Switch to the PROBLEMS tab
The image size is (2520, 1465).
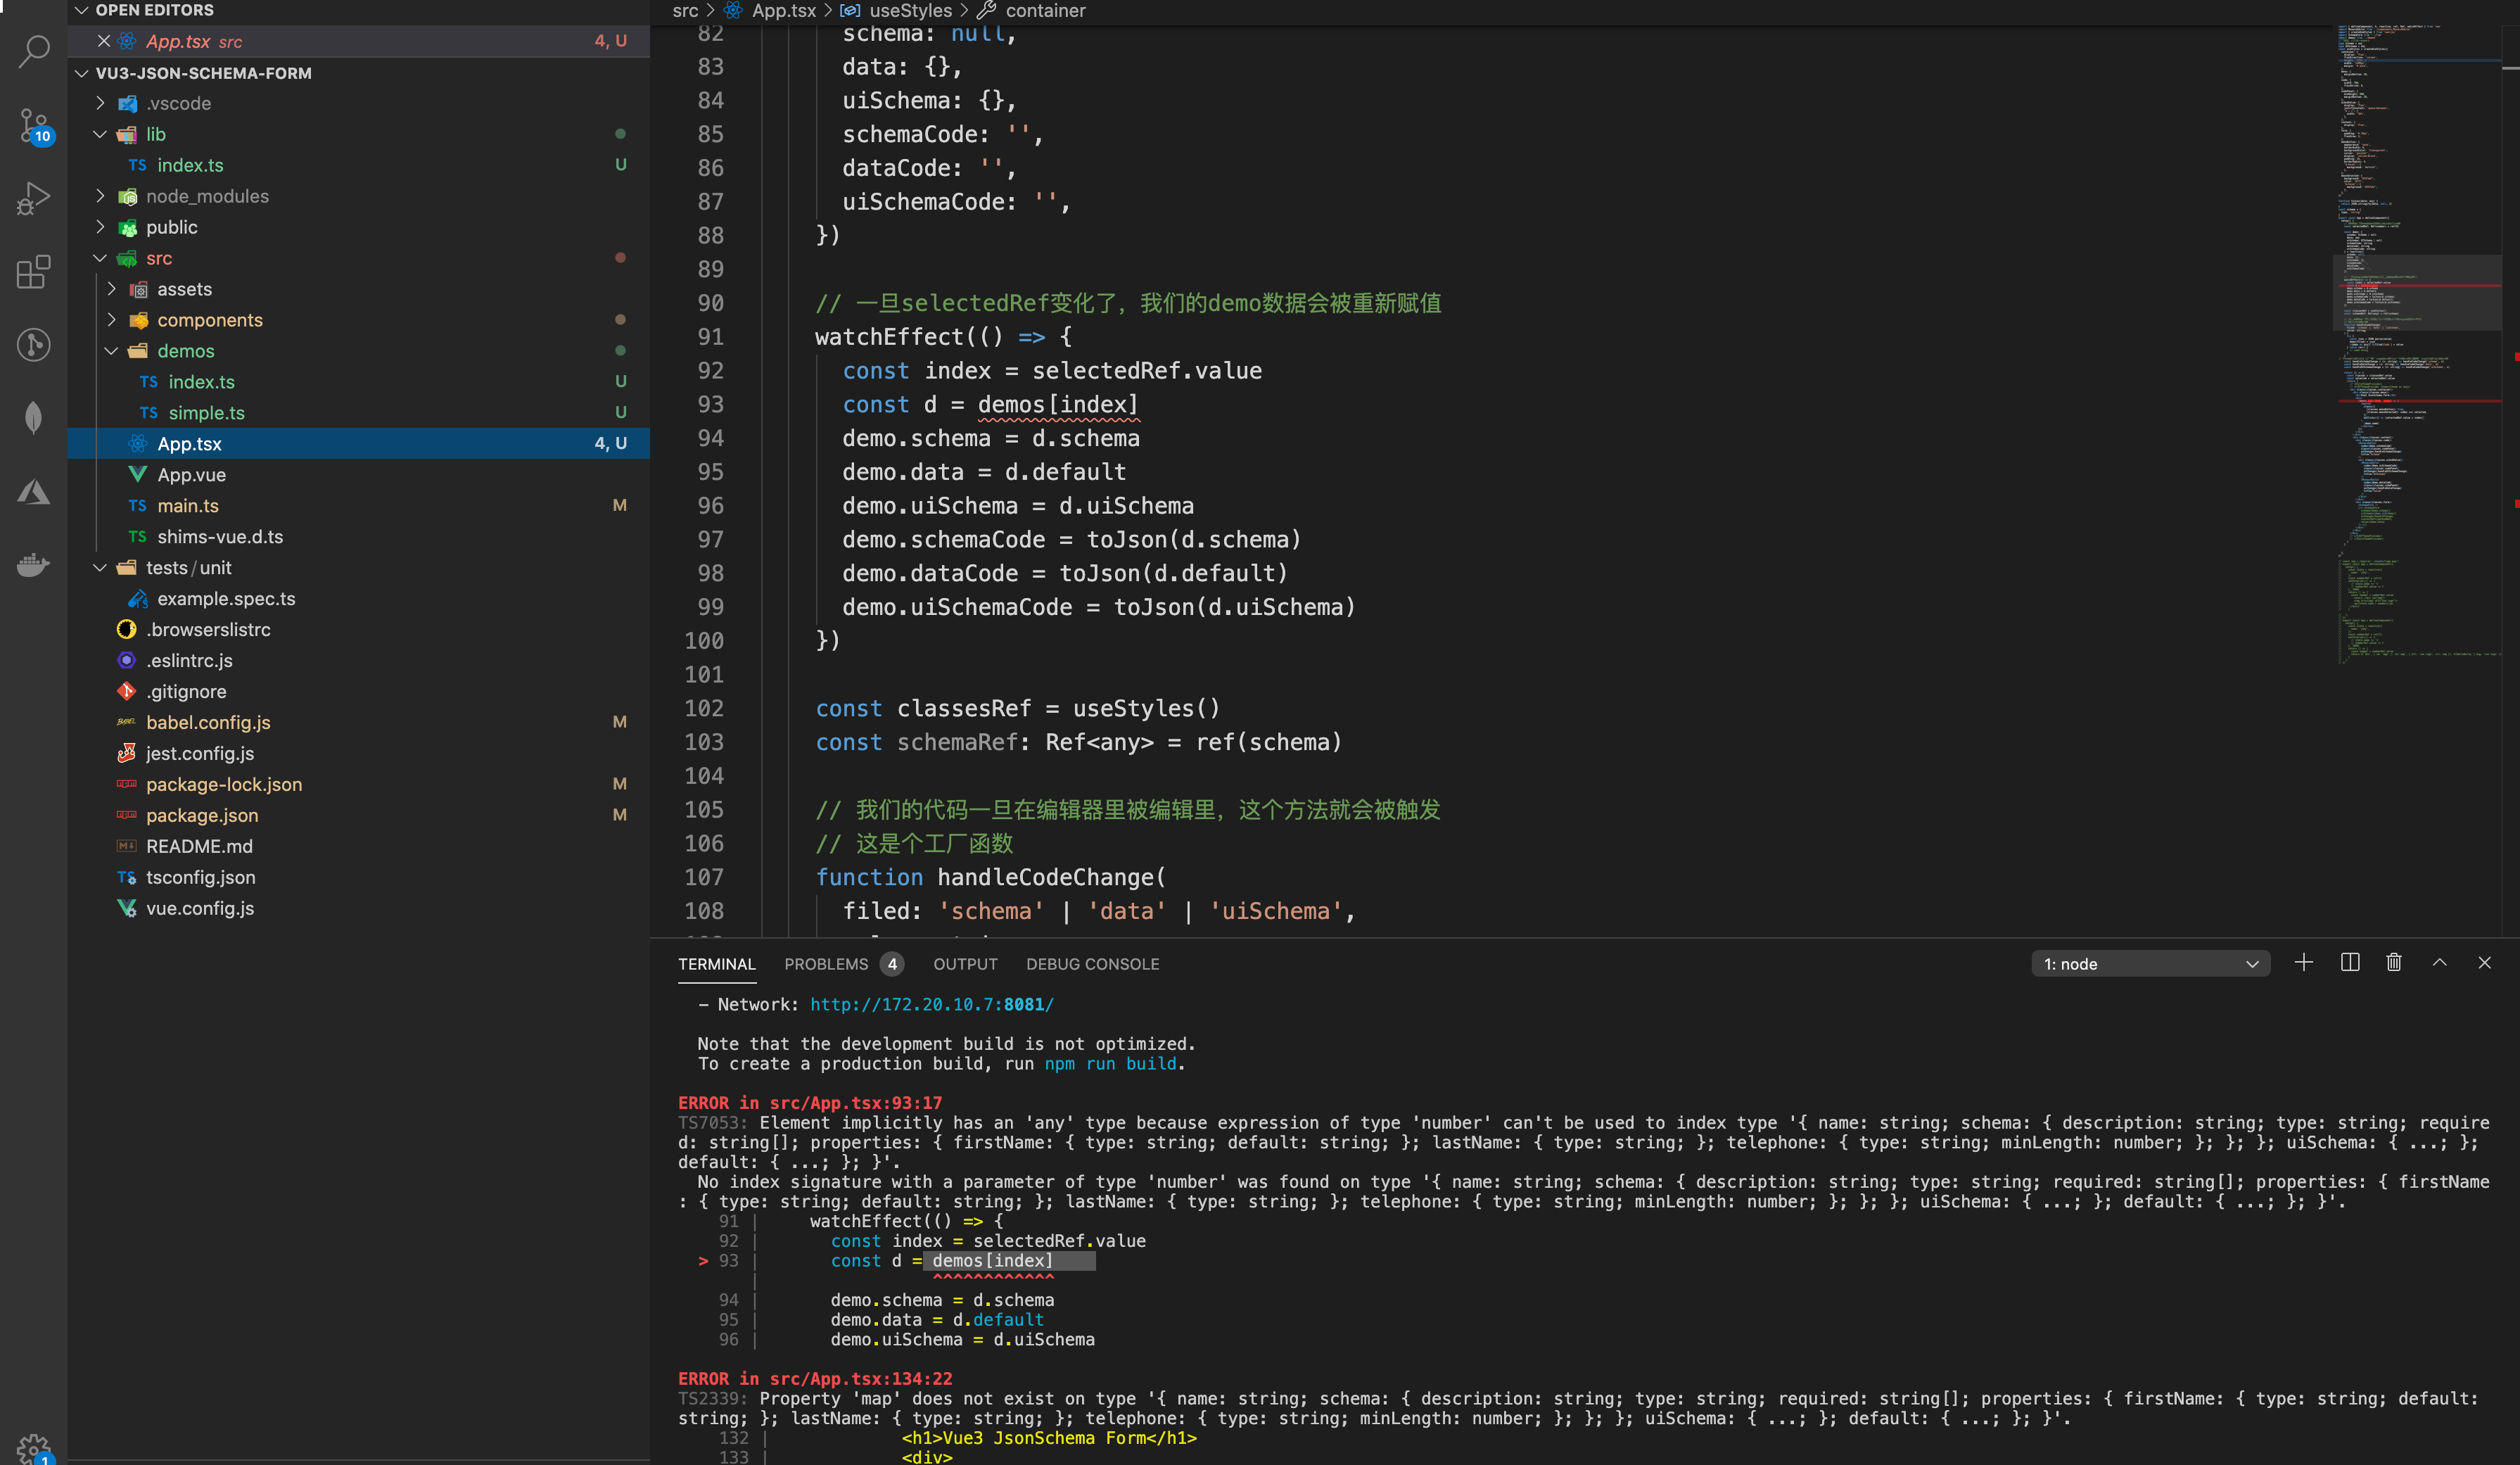(826, 964)
